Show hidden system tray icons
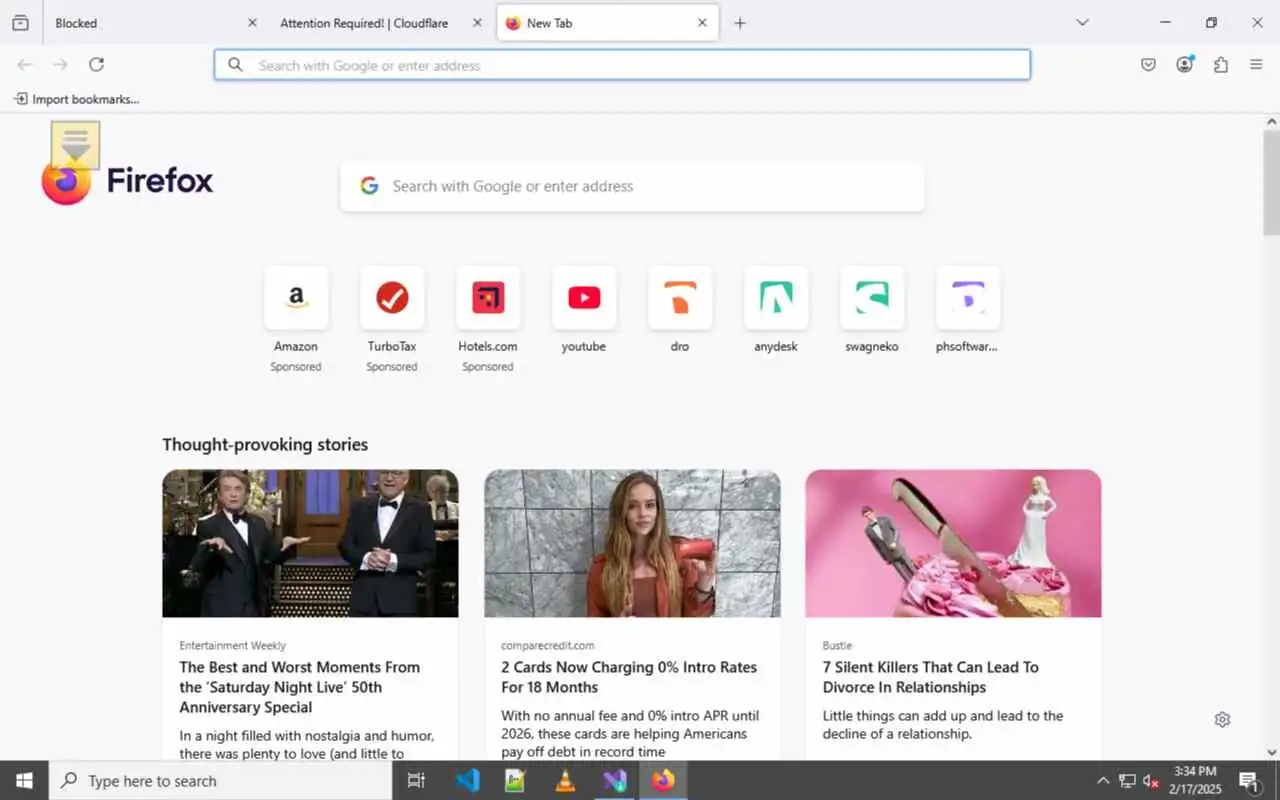The height and width of the screenshot is (800, 1280). [x=1103, y=781]
